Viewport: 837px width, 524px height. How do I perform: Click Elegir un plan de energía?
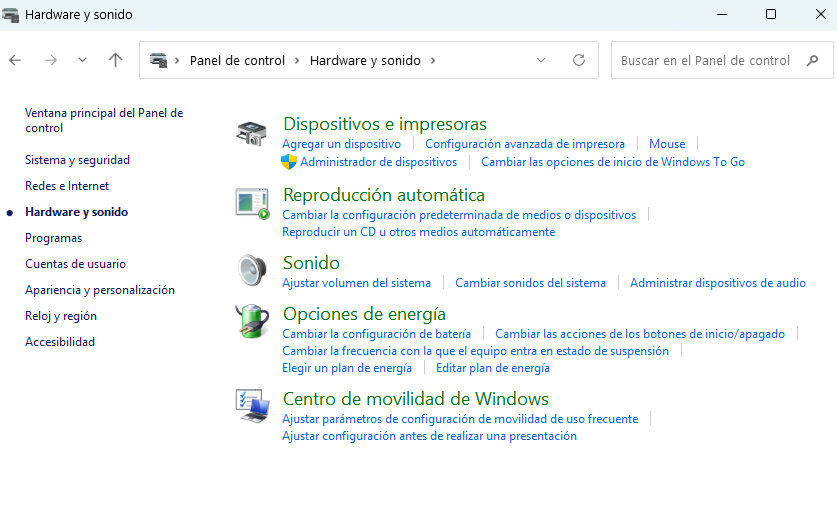pos(347,368)
